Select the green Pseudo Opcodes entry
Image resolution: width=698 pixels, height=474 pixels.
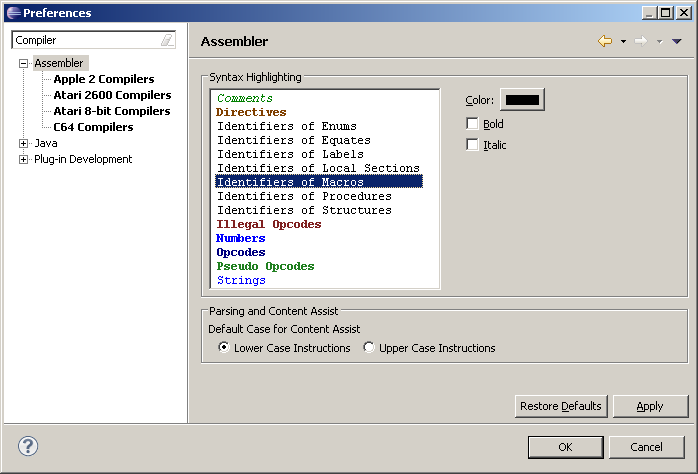265,266
